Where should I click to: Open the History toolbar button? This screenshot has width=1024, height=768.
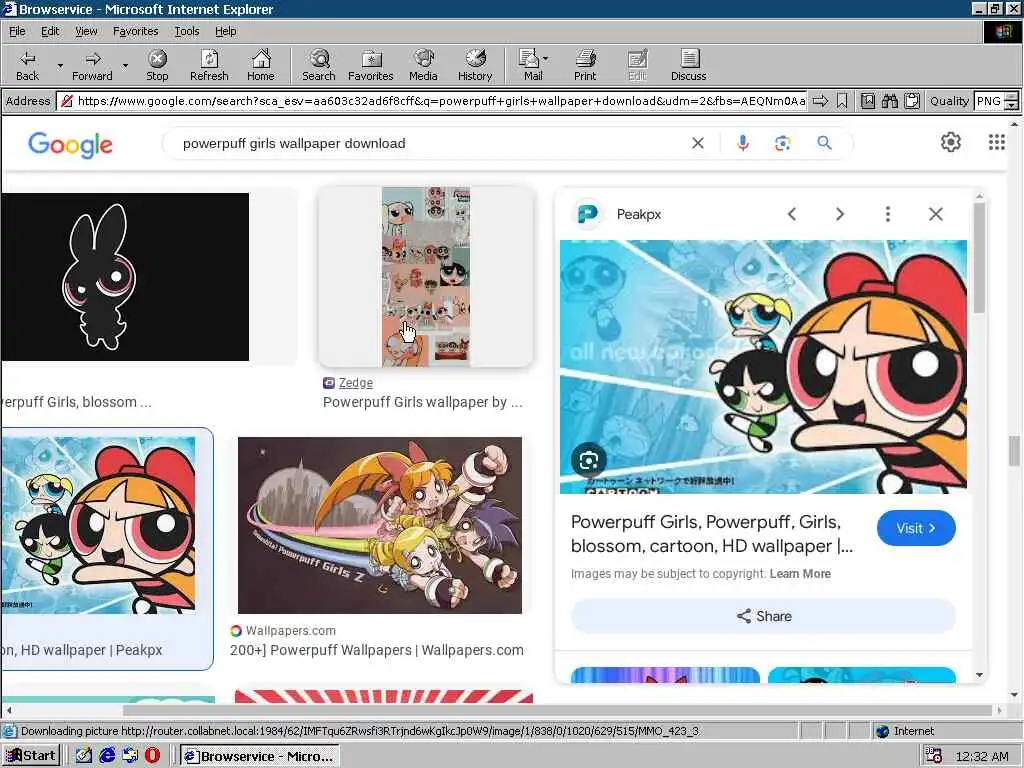(x=475, y=65)
